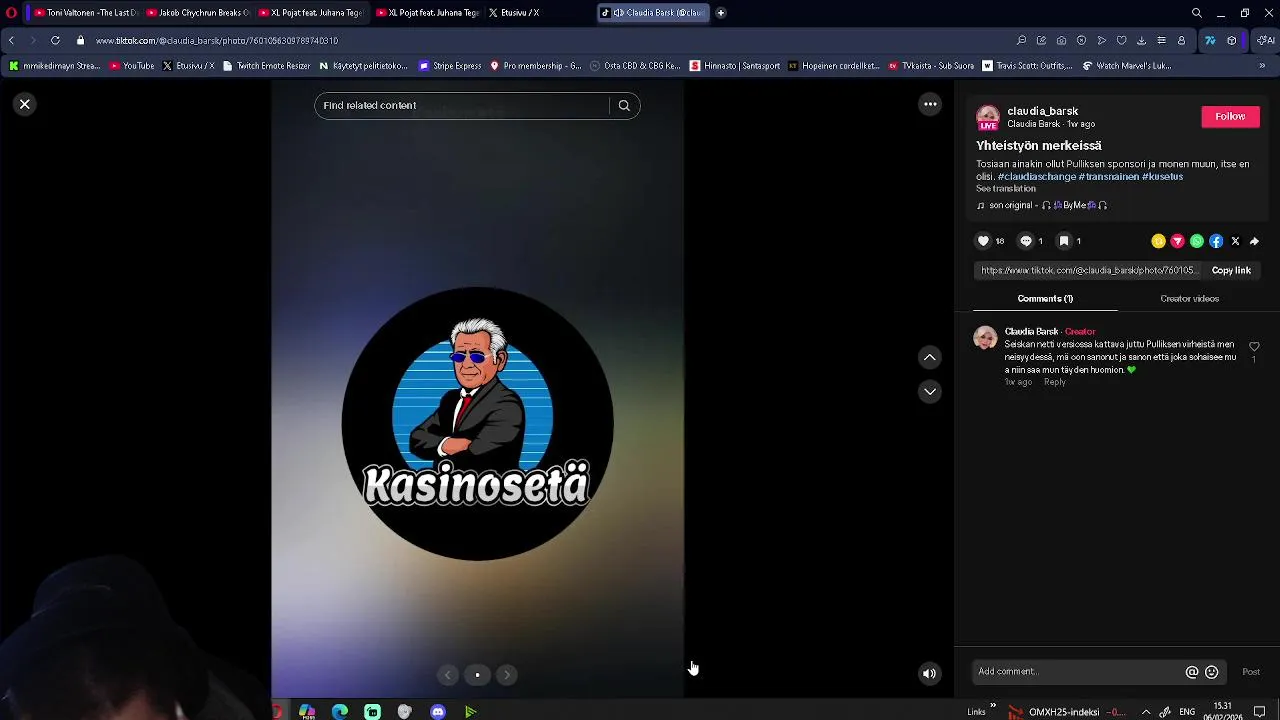Open Opera AI button
1280x720 pixels.
1266,41
